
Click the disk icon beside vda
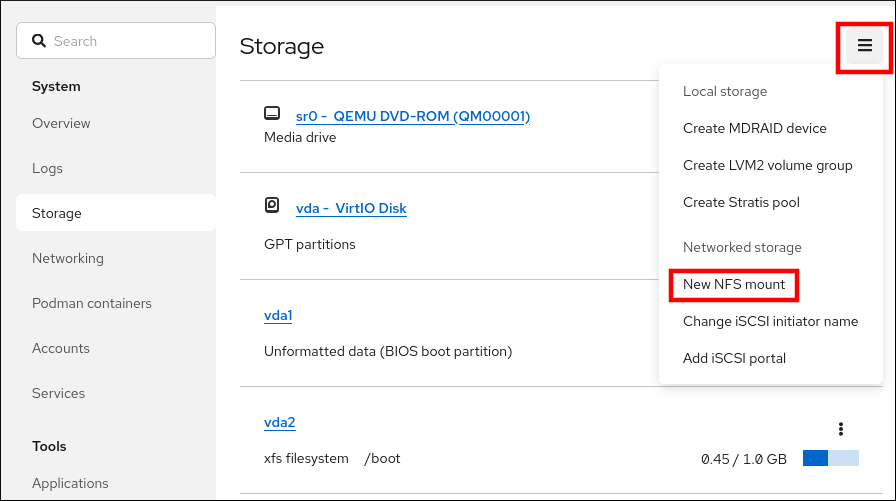coord(272,206)
